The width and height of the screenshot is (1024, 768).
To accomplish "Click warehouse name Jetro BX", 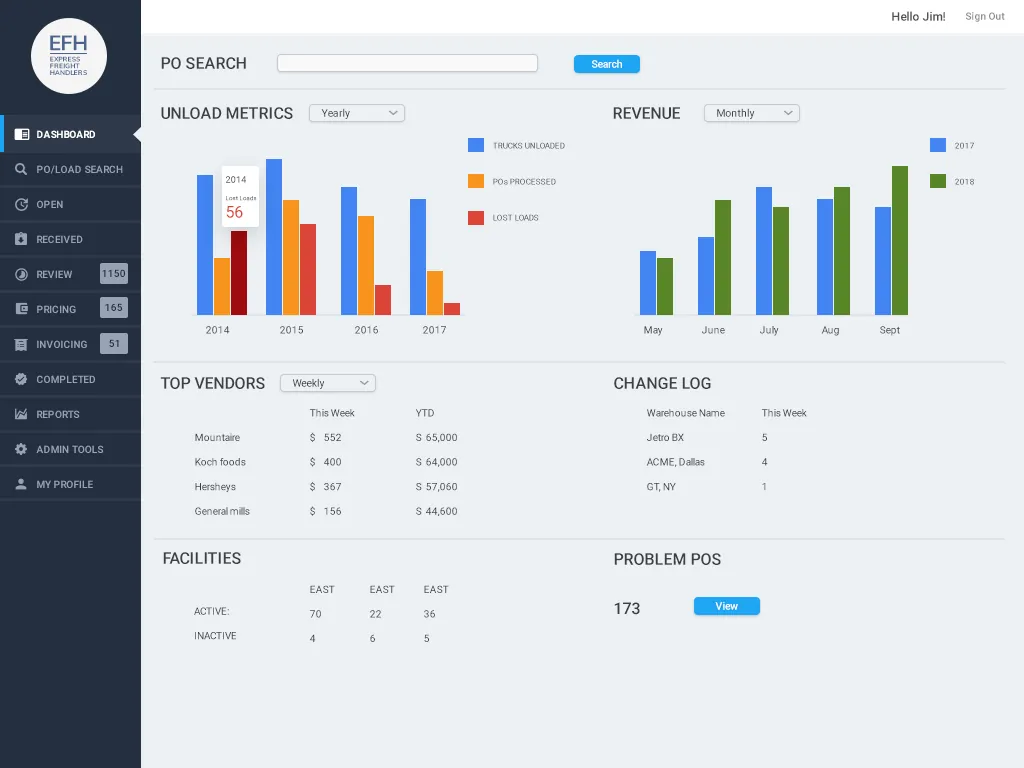I will [x=665, y=438].
